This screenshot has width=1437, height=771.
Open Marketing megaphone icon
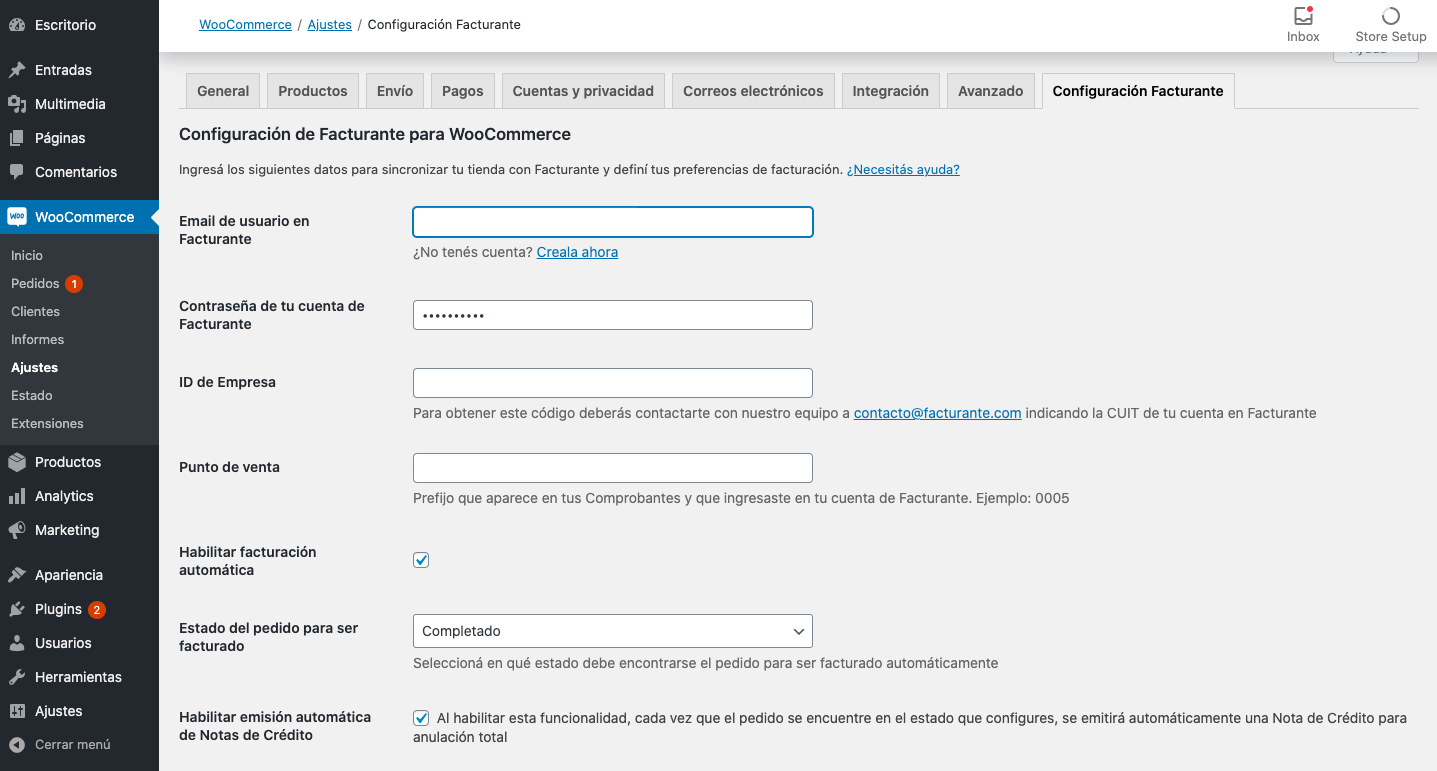17,530
